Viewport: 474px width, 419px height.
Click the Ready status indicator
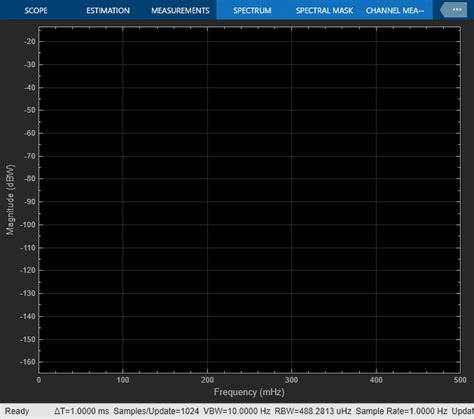tap(17, 411)
